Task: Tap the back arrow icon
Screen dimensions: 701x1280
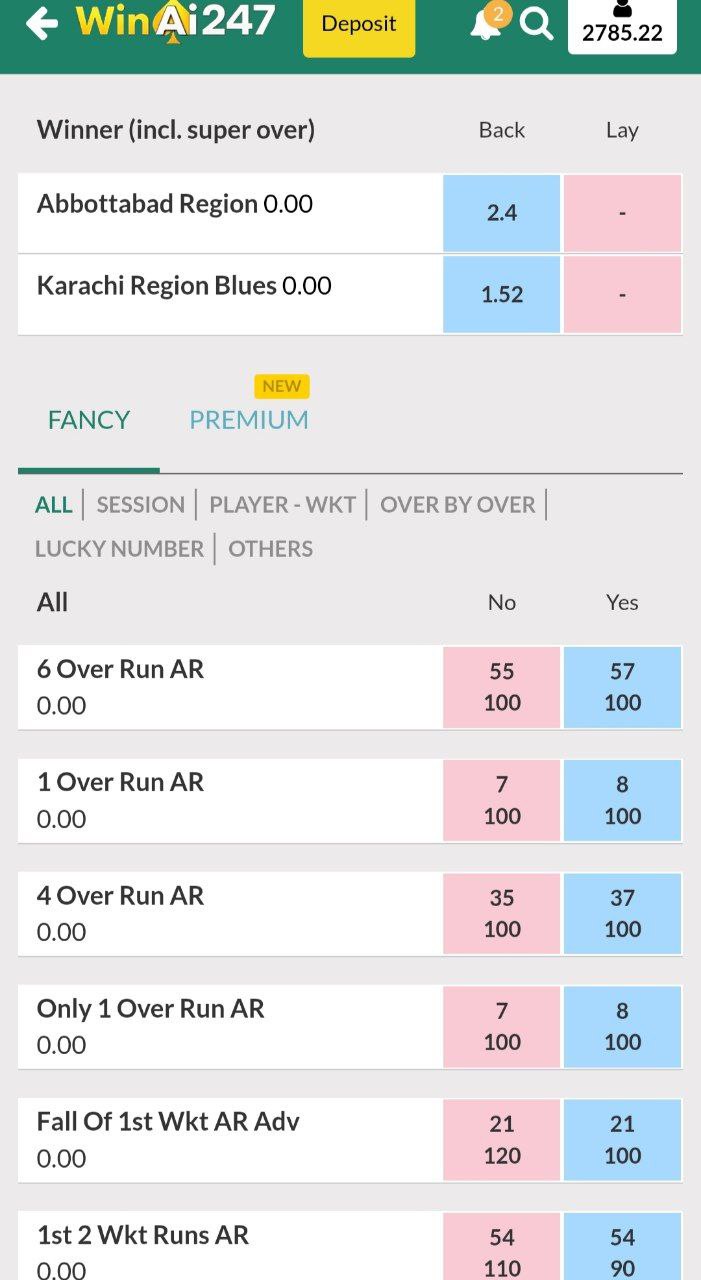Action: (x=41, y=23)
